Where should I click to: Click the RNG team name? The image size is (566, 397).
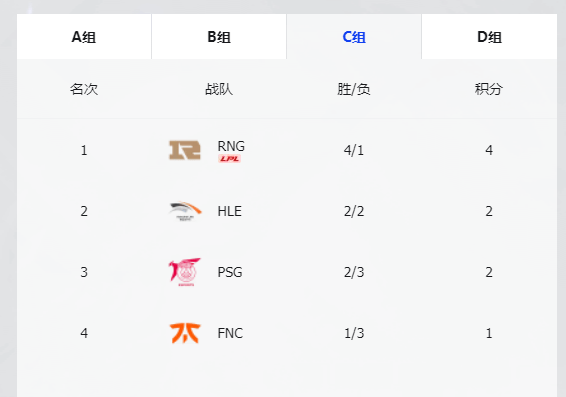click(x=231, y=146)
